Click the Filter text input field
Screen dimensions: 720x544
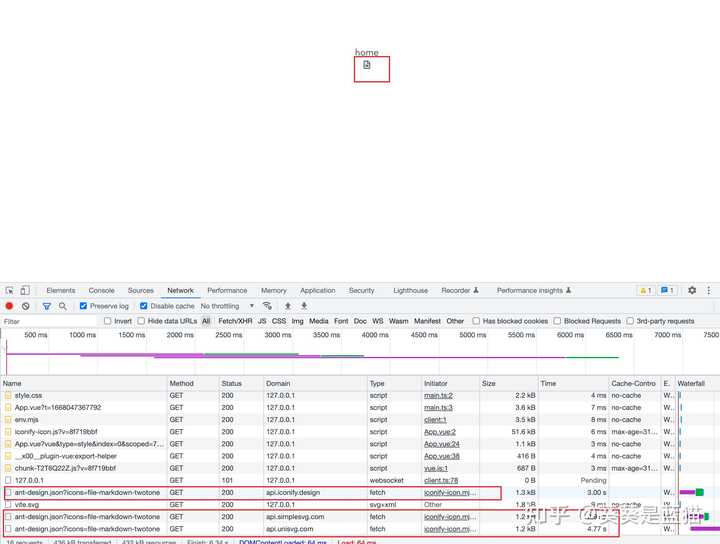(x=50, y=321)
